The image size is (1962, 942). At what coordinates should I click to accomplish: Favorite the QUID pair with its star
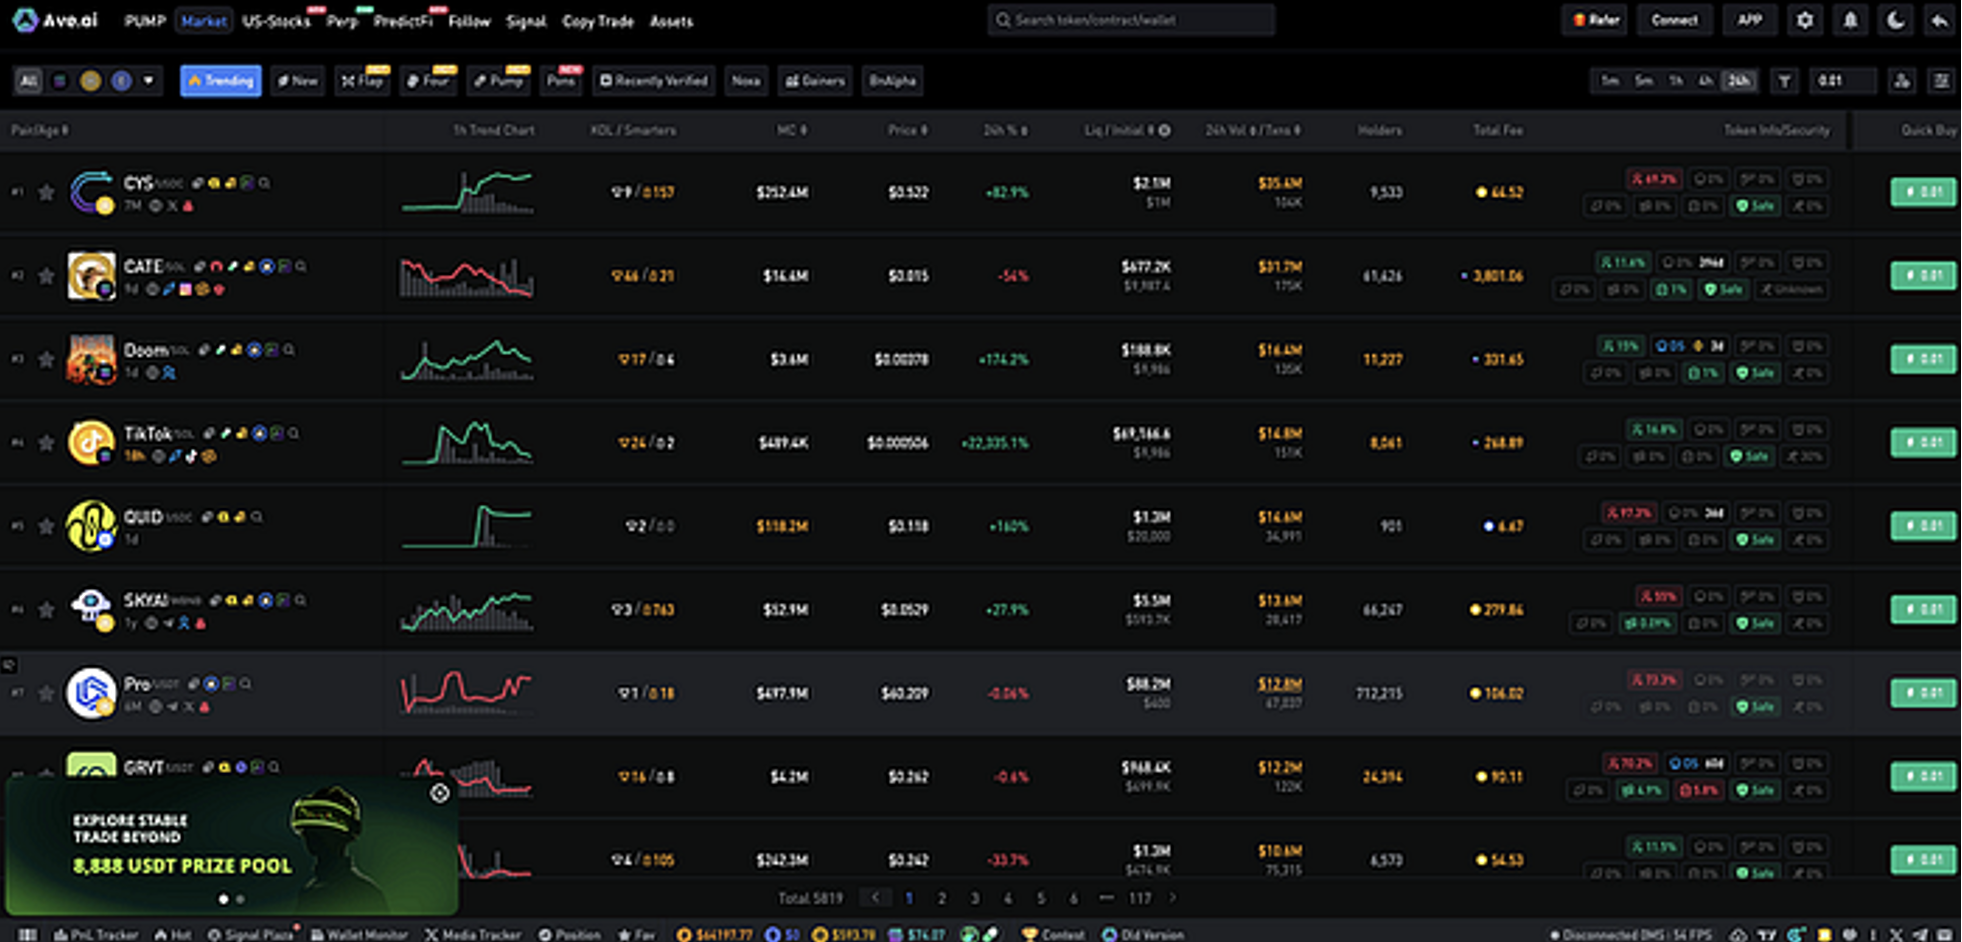pyautogui.click(x=46, y=526)
